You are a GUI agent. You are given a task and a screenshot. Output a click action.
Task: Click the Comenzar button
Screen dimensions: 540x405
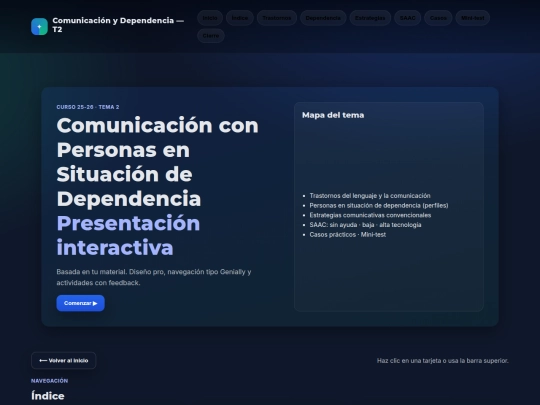tap(81, 303)
